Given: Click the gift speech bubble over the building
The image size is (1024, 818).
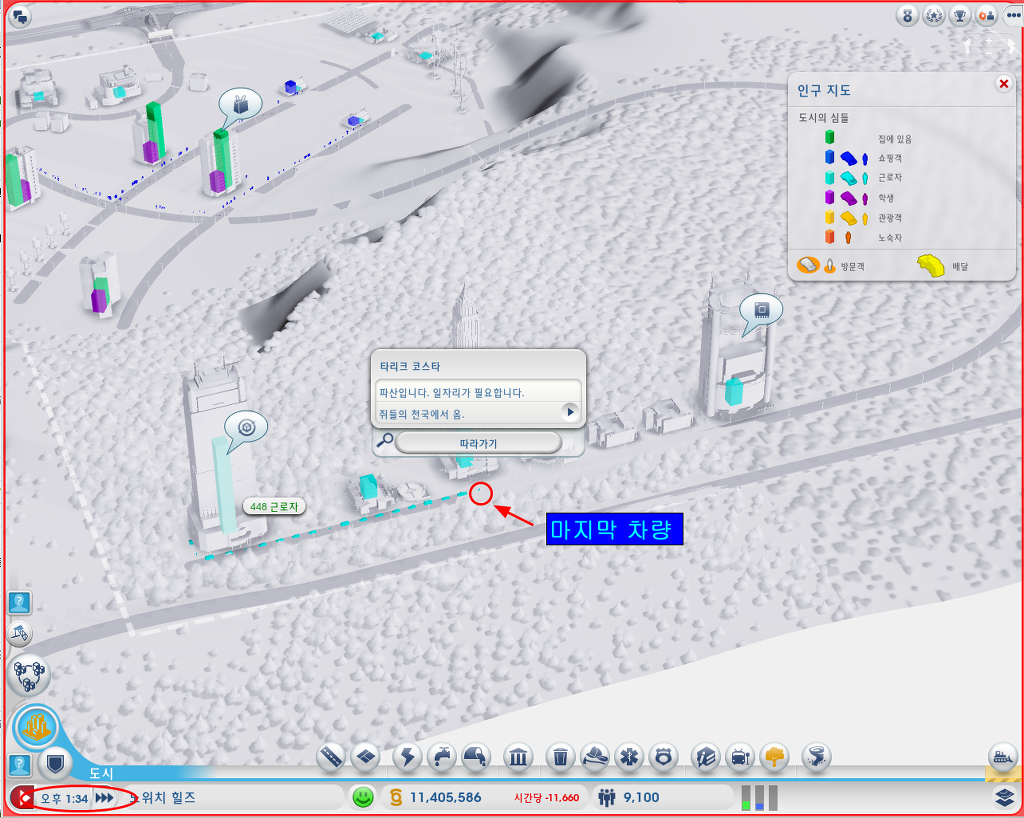Looking at the screenshot, I should tap(240, 106).
